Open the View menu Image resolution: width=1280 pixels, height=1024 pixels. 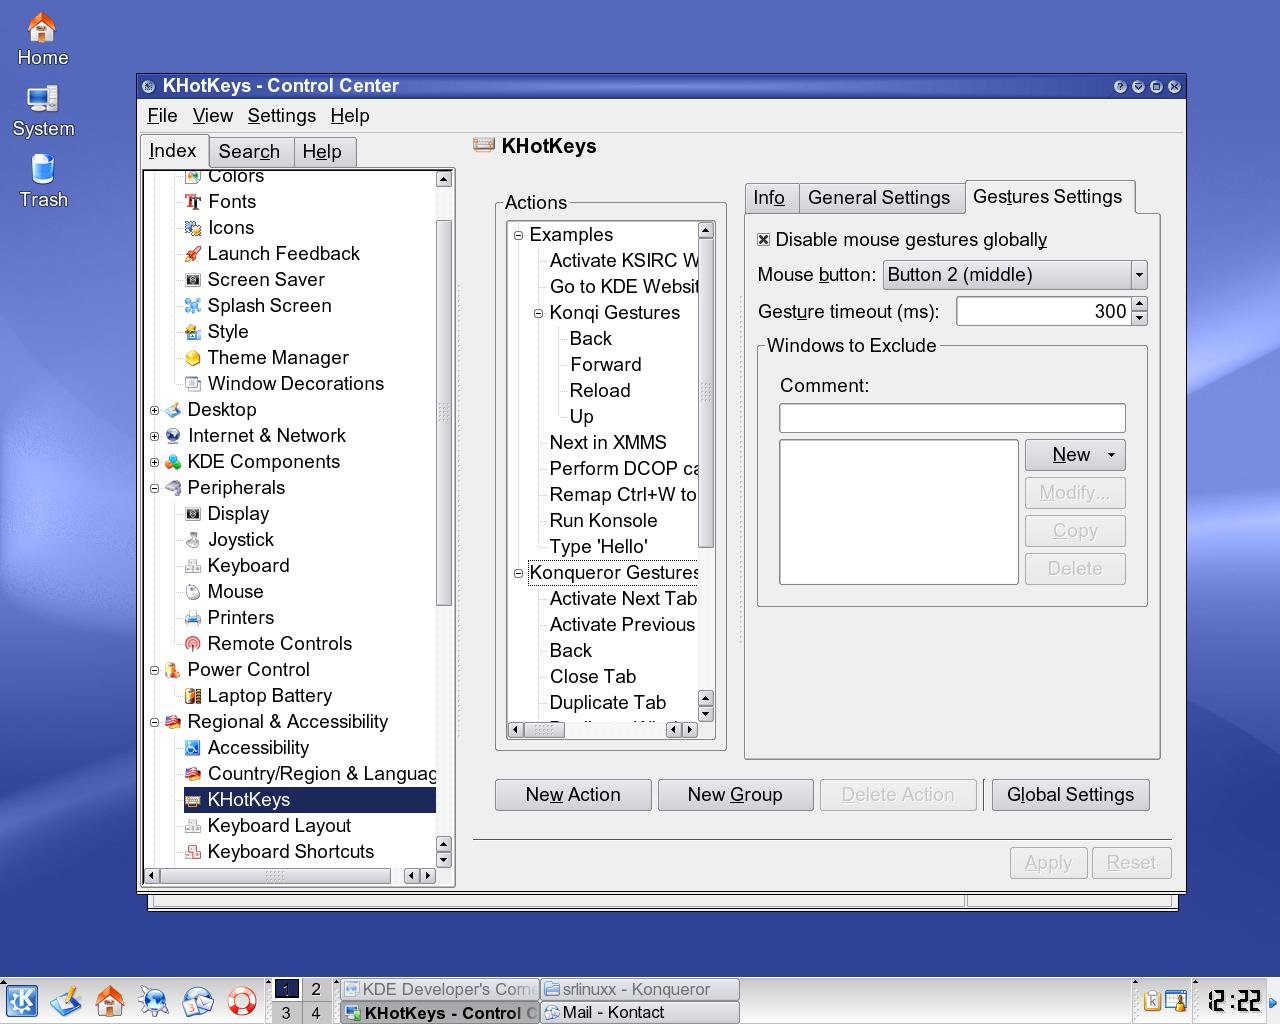(x=212, y=116)
